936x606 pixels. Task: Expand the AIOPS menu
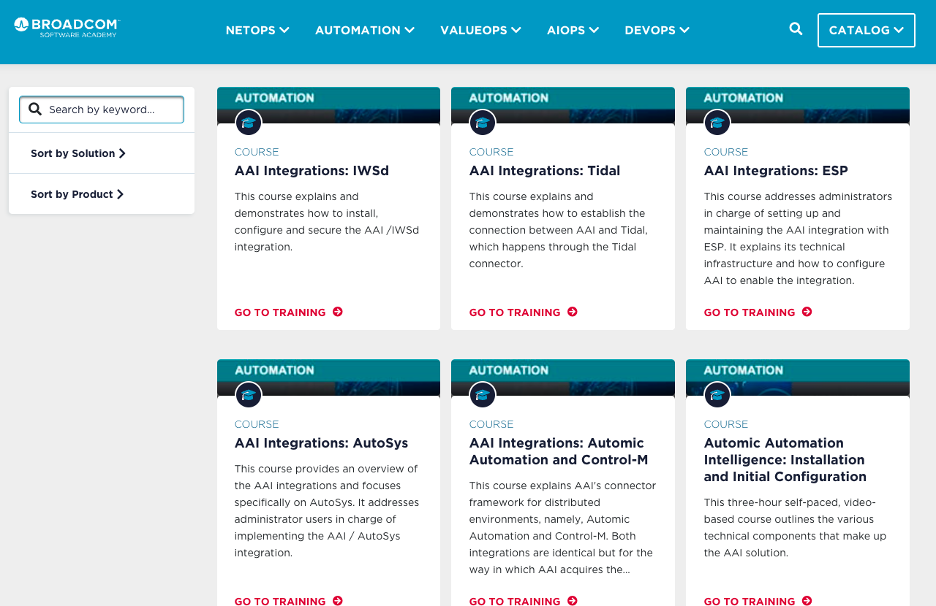tap(573, 30)
